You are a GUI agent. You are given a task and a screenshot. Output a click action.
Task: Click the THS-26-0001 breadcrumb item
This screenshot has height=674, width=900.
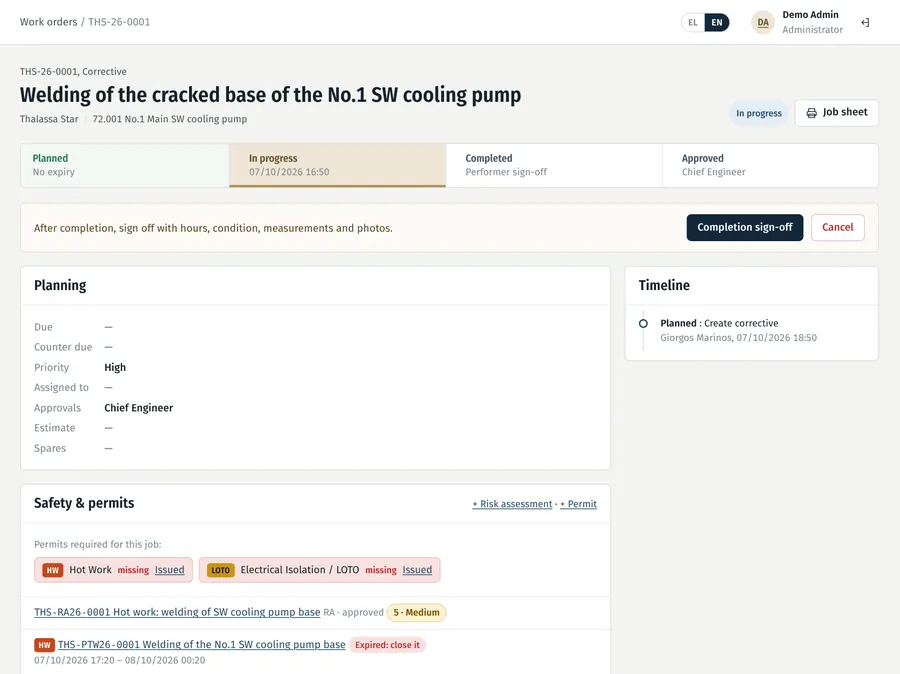point(119,22)
